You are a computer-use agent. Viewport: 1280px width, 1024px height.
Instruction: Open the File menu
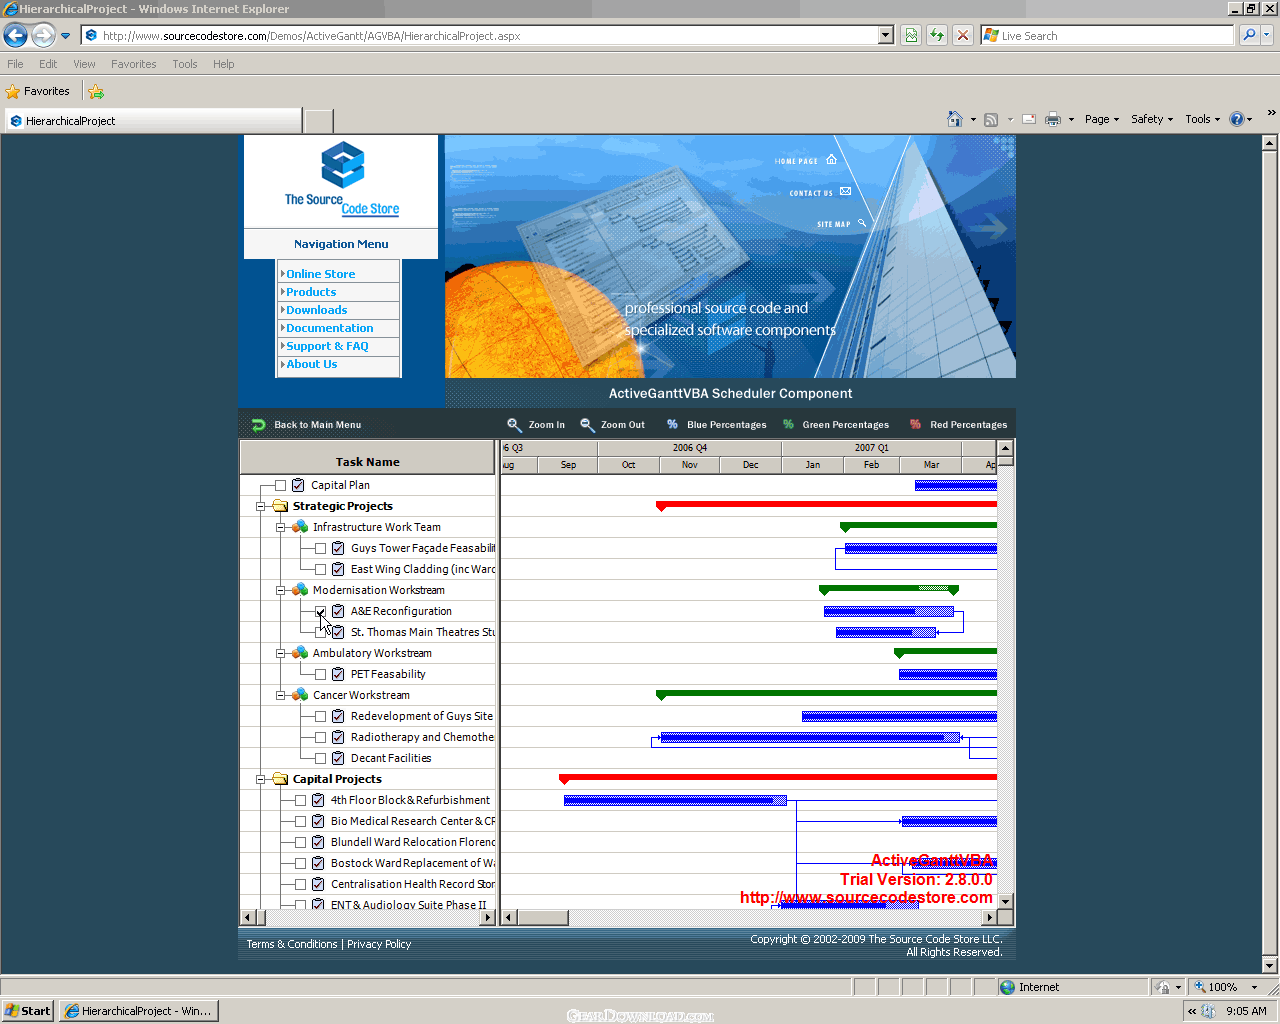(x=15, y=64)
